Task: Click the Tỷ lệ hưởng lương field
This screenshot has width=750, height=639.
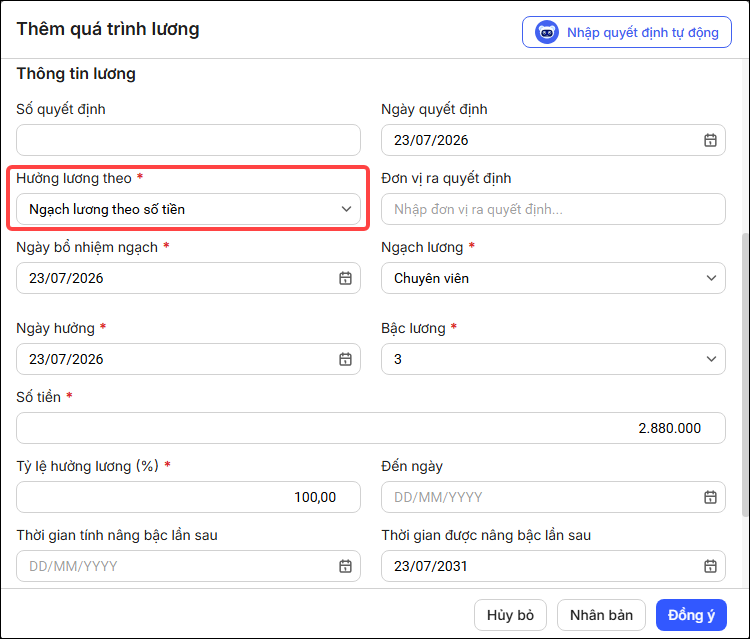Action: pyautogui.click(x=188, y=497)
